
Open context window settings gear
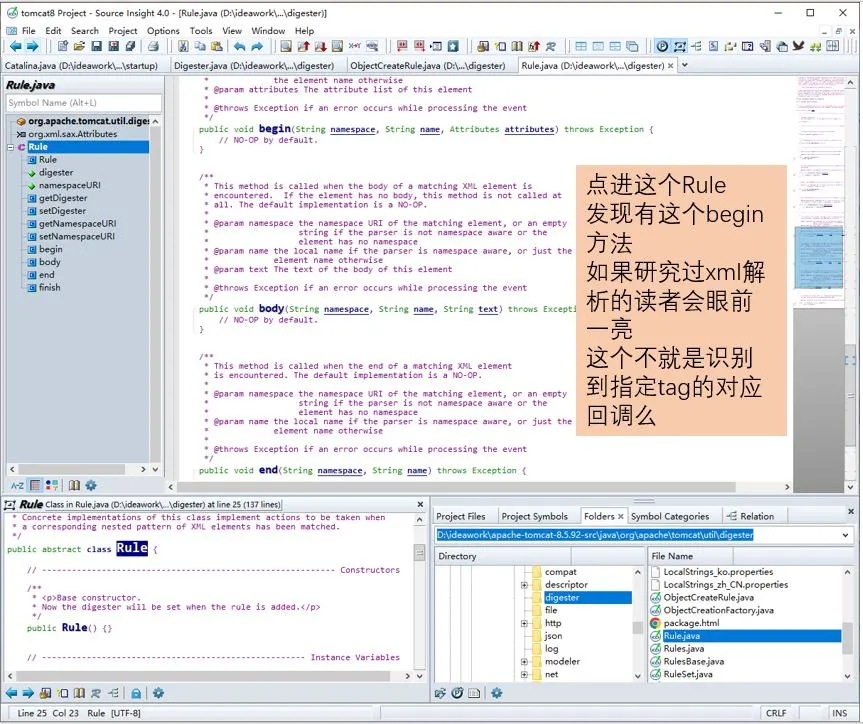pos(159,693)
